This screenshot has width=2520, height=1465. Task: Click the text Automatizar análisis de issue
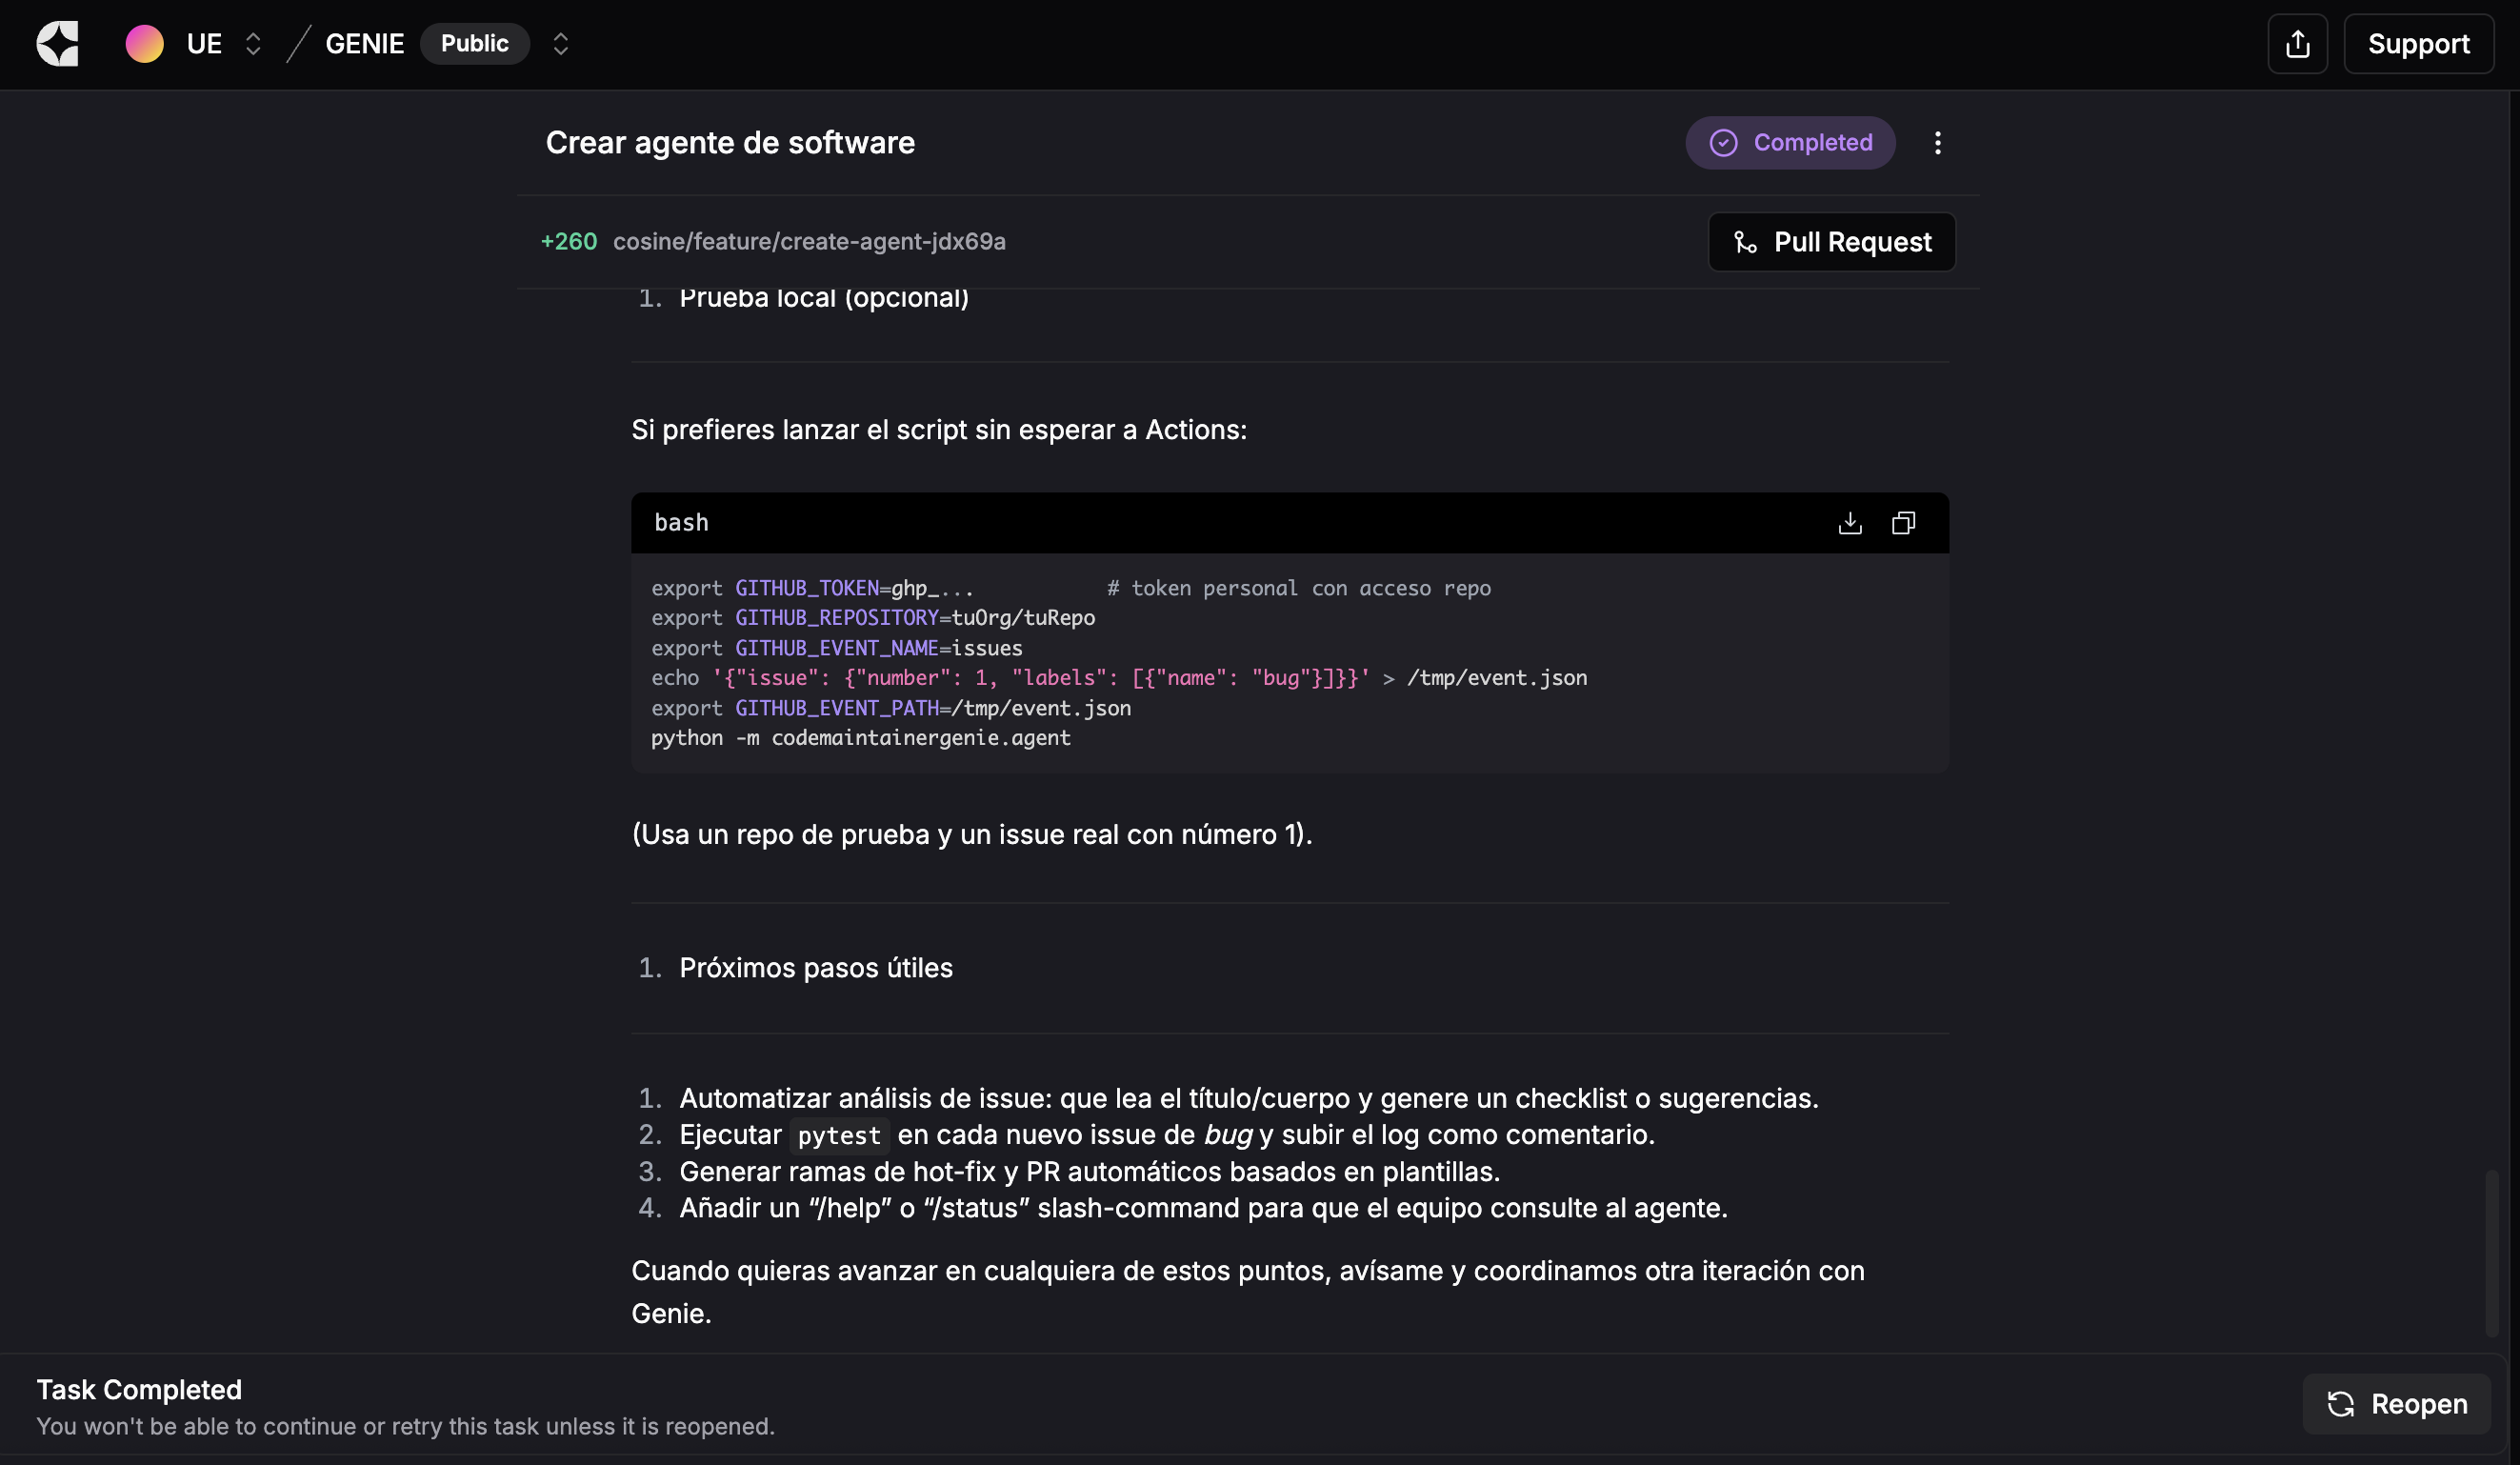click(1248, 1098)
